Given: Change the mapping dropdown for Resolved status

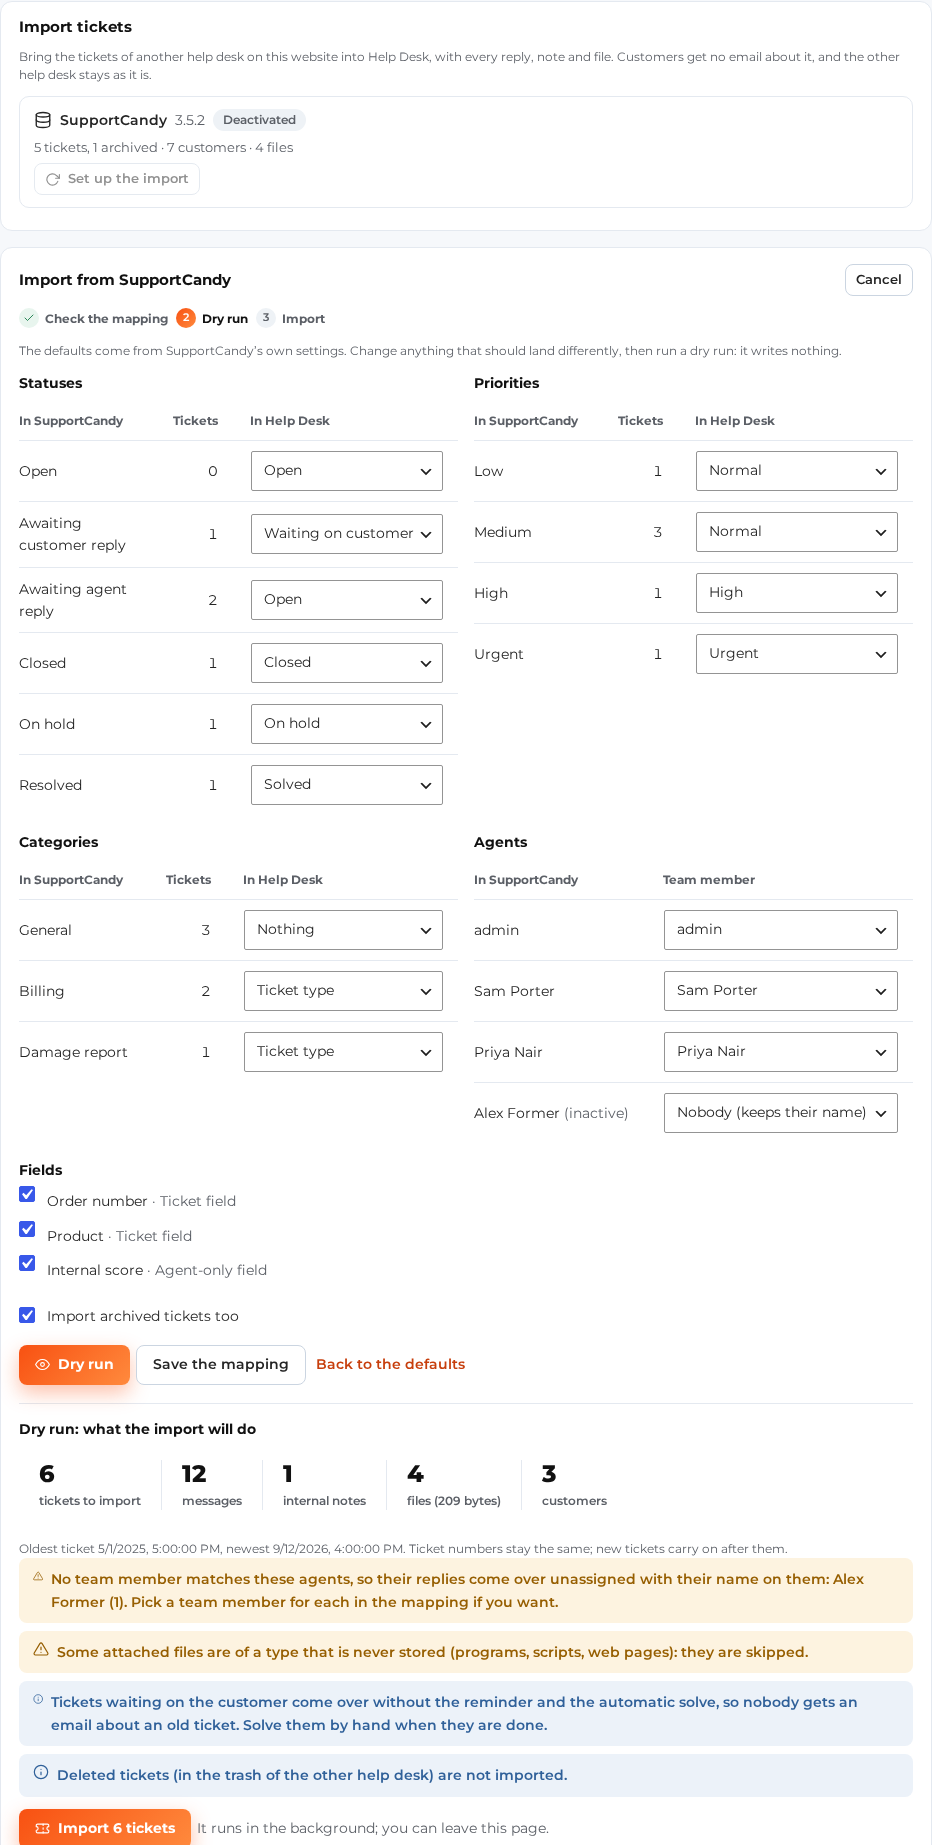Looking at the screenshot, I should [x=346, y=785].
